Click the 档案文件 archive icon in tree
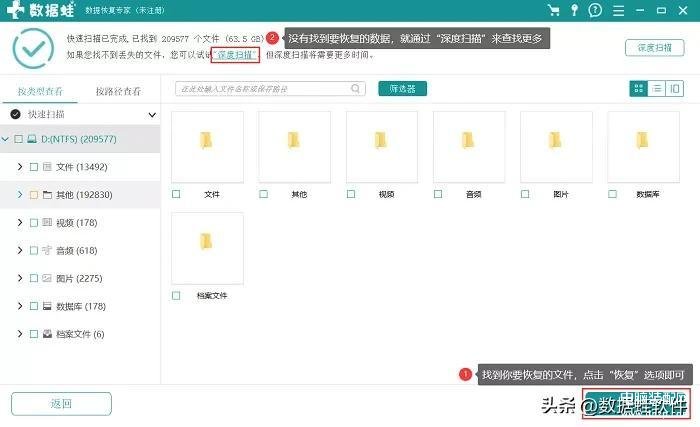 (x=47, y=334)
